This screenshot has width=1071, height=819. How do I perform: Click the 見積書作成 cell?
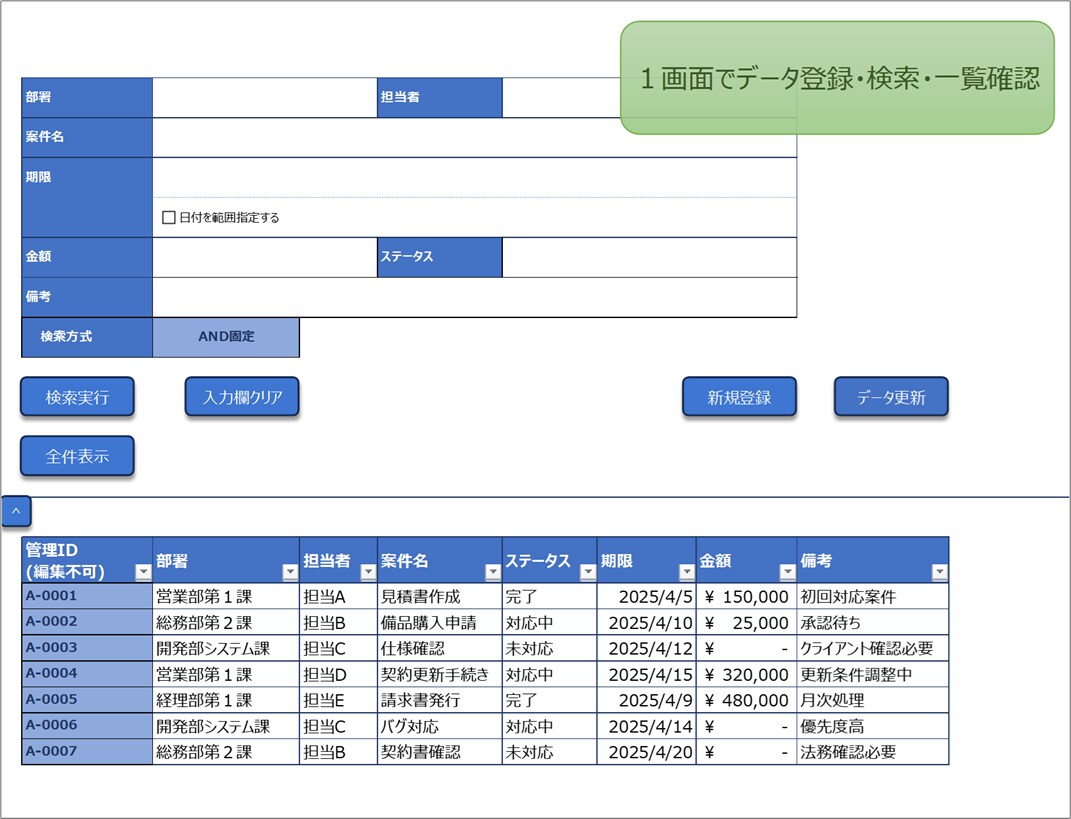[x=440, y=596]
